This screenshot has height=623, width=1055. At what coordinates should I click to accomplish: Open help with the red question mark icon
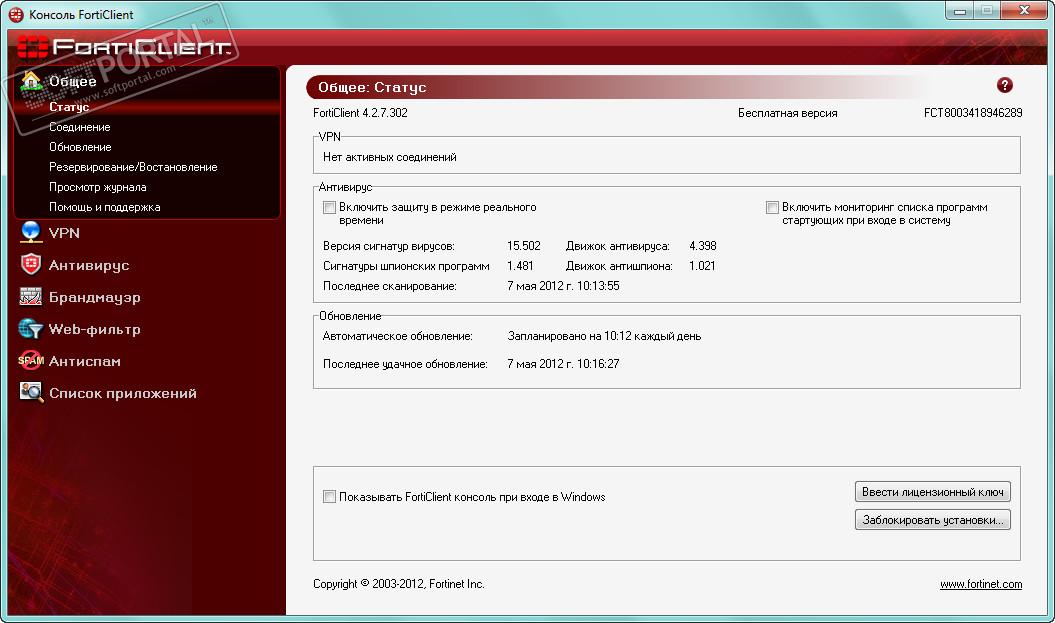coord(1005,85)
